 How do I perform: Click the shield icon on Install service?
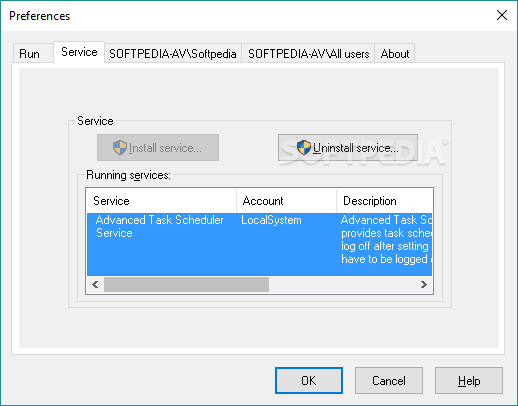pos(120,147)
